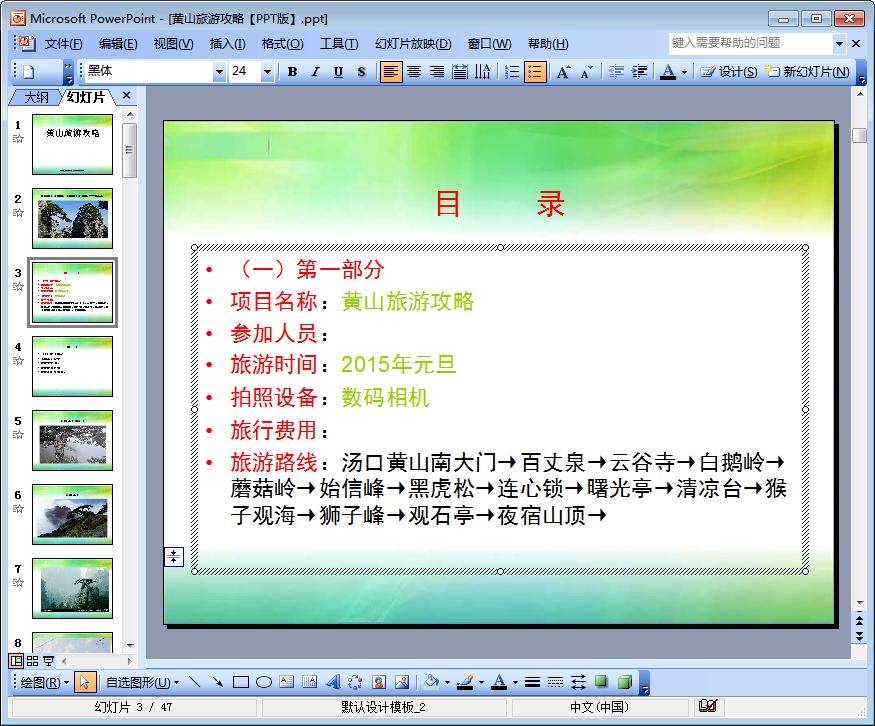The height and width of the screenshot is (726, 875).
Task: Open the 视图(V) menu
Action: (x=173, y=44)
